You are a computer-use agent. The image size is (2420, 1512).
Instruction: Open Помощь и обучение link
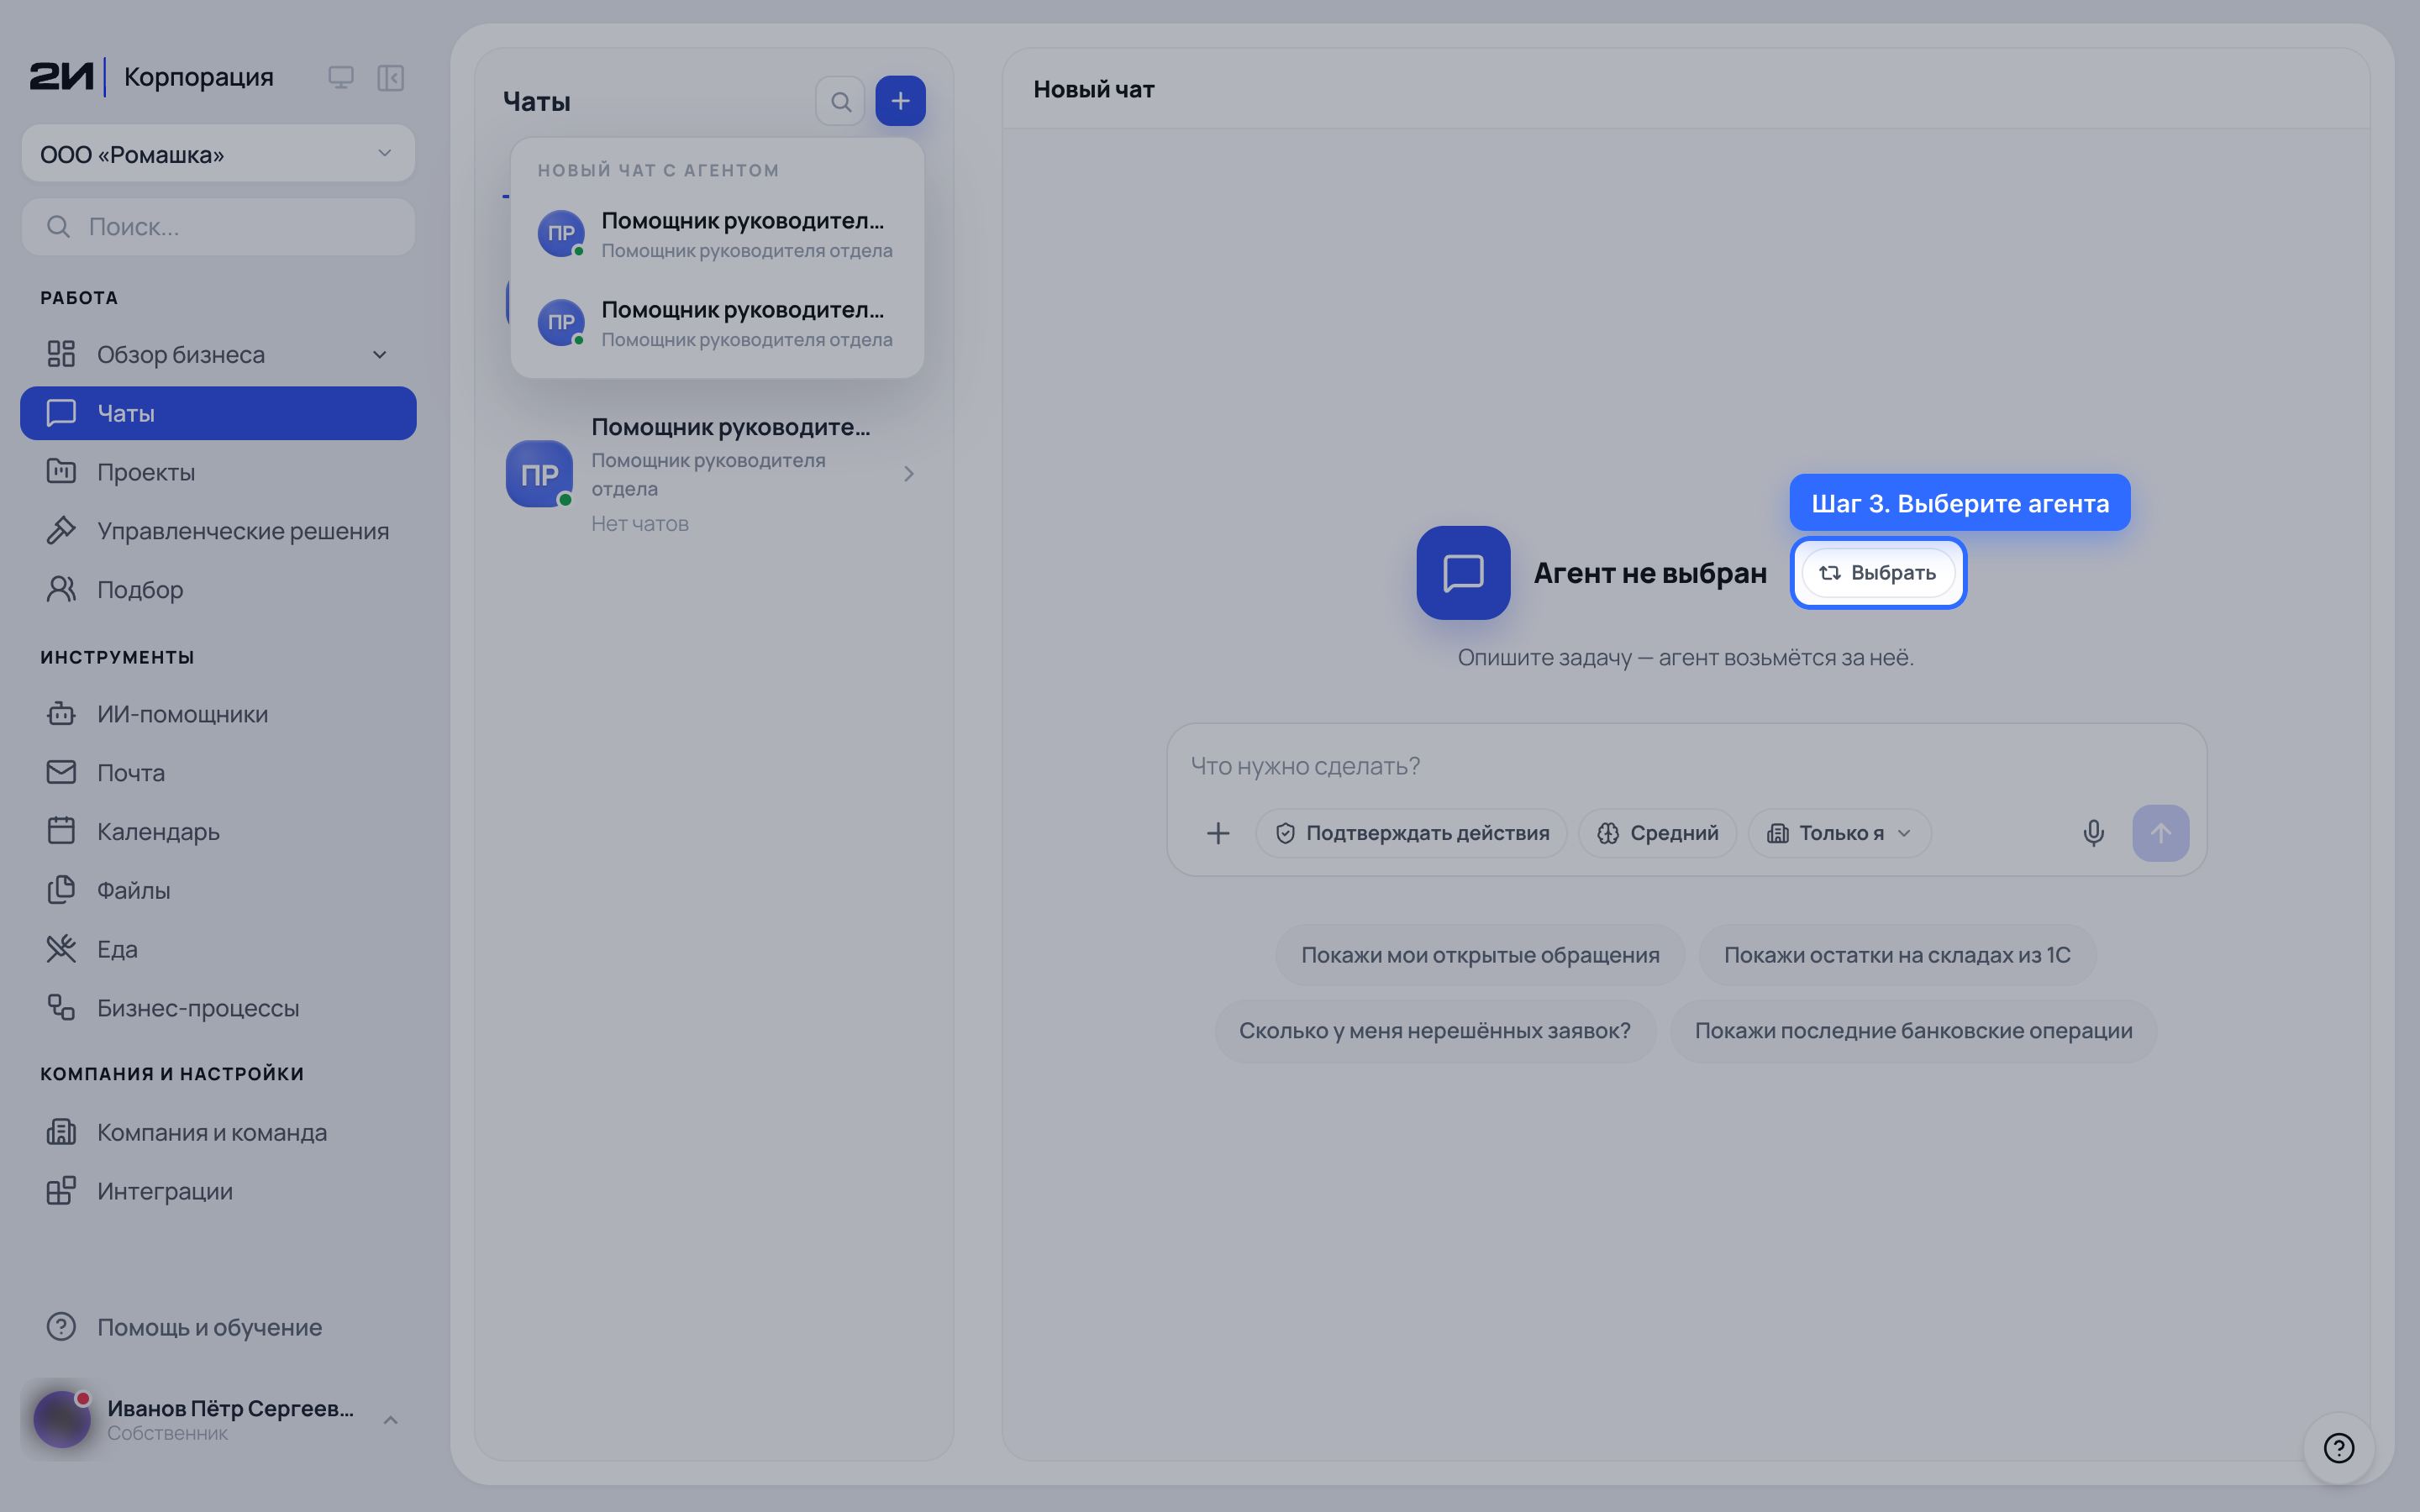coord(218,1327)
